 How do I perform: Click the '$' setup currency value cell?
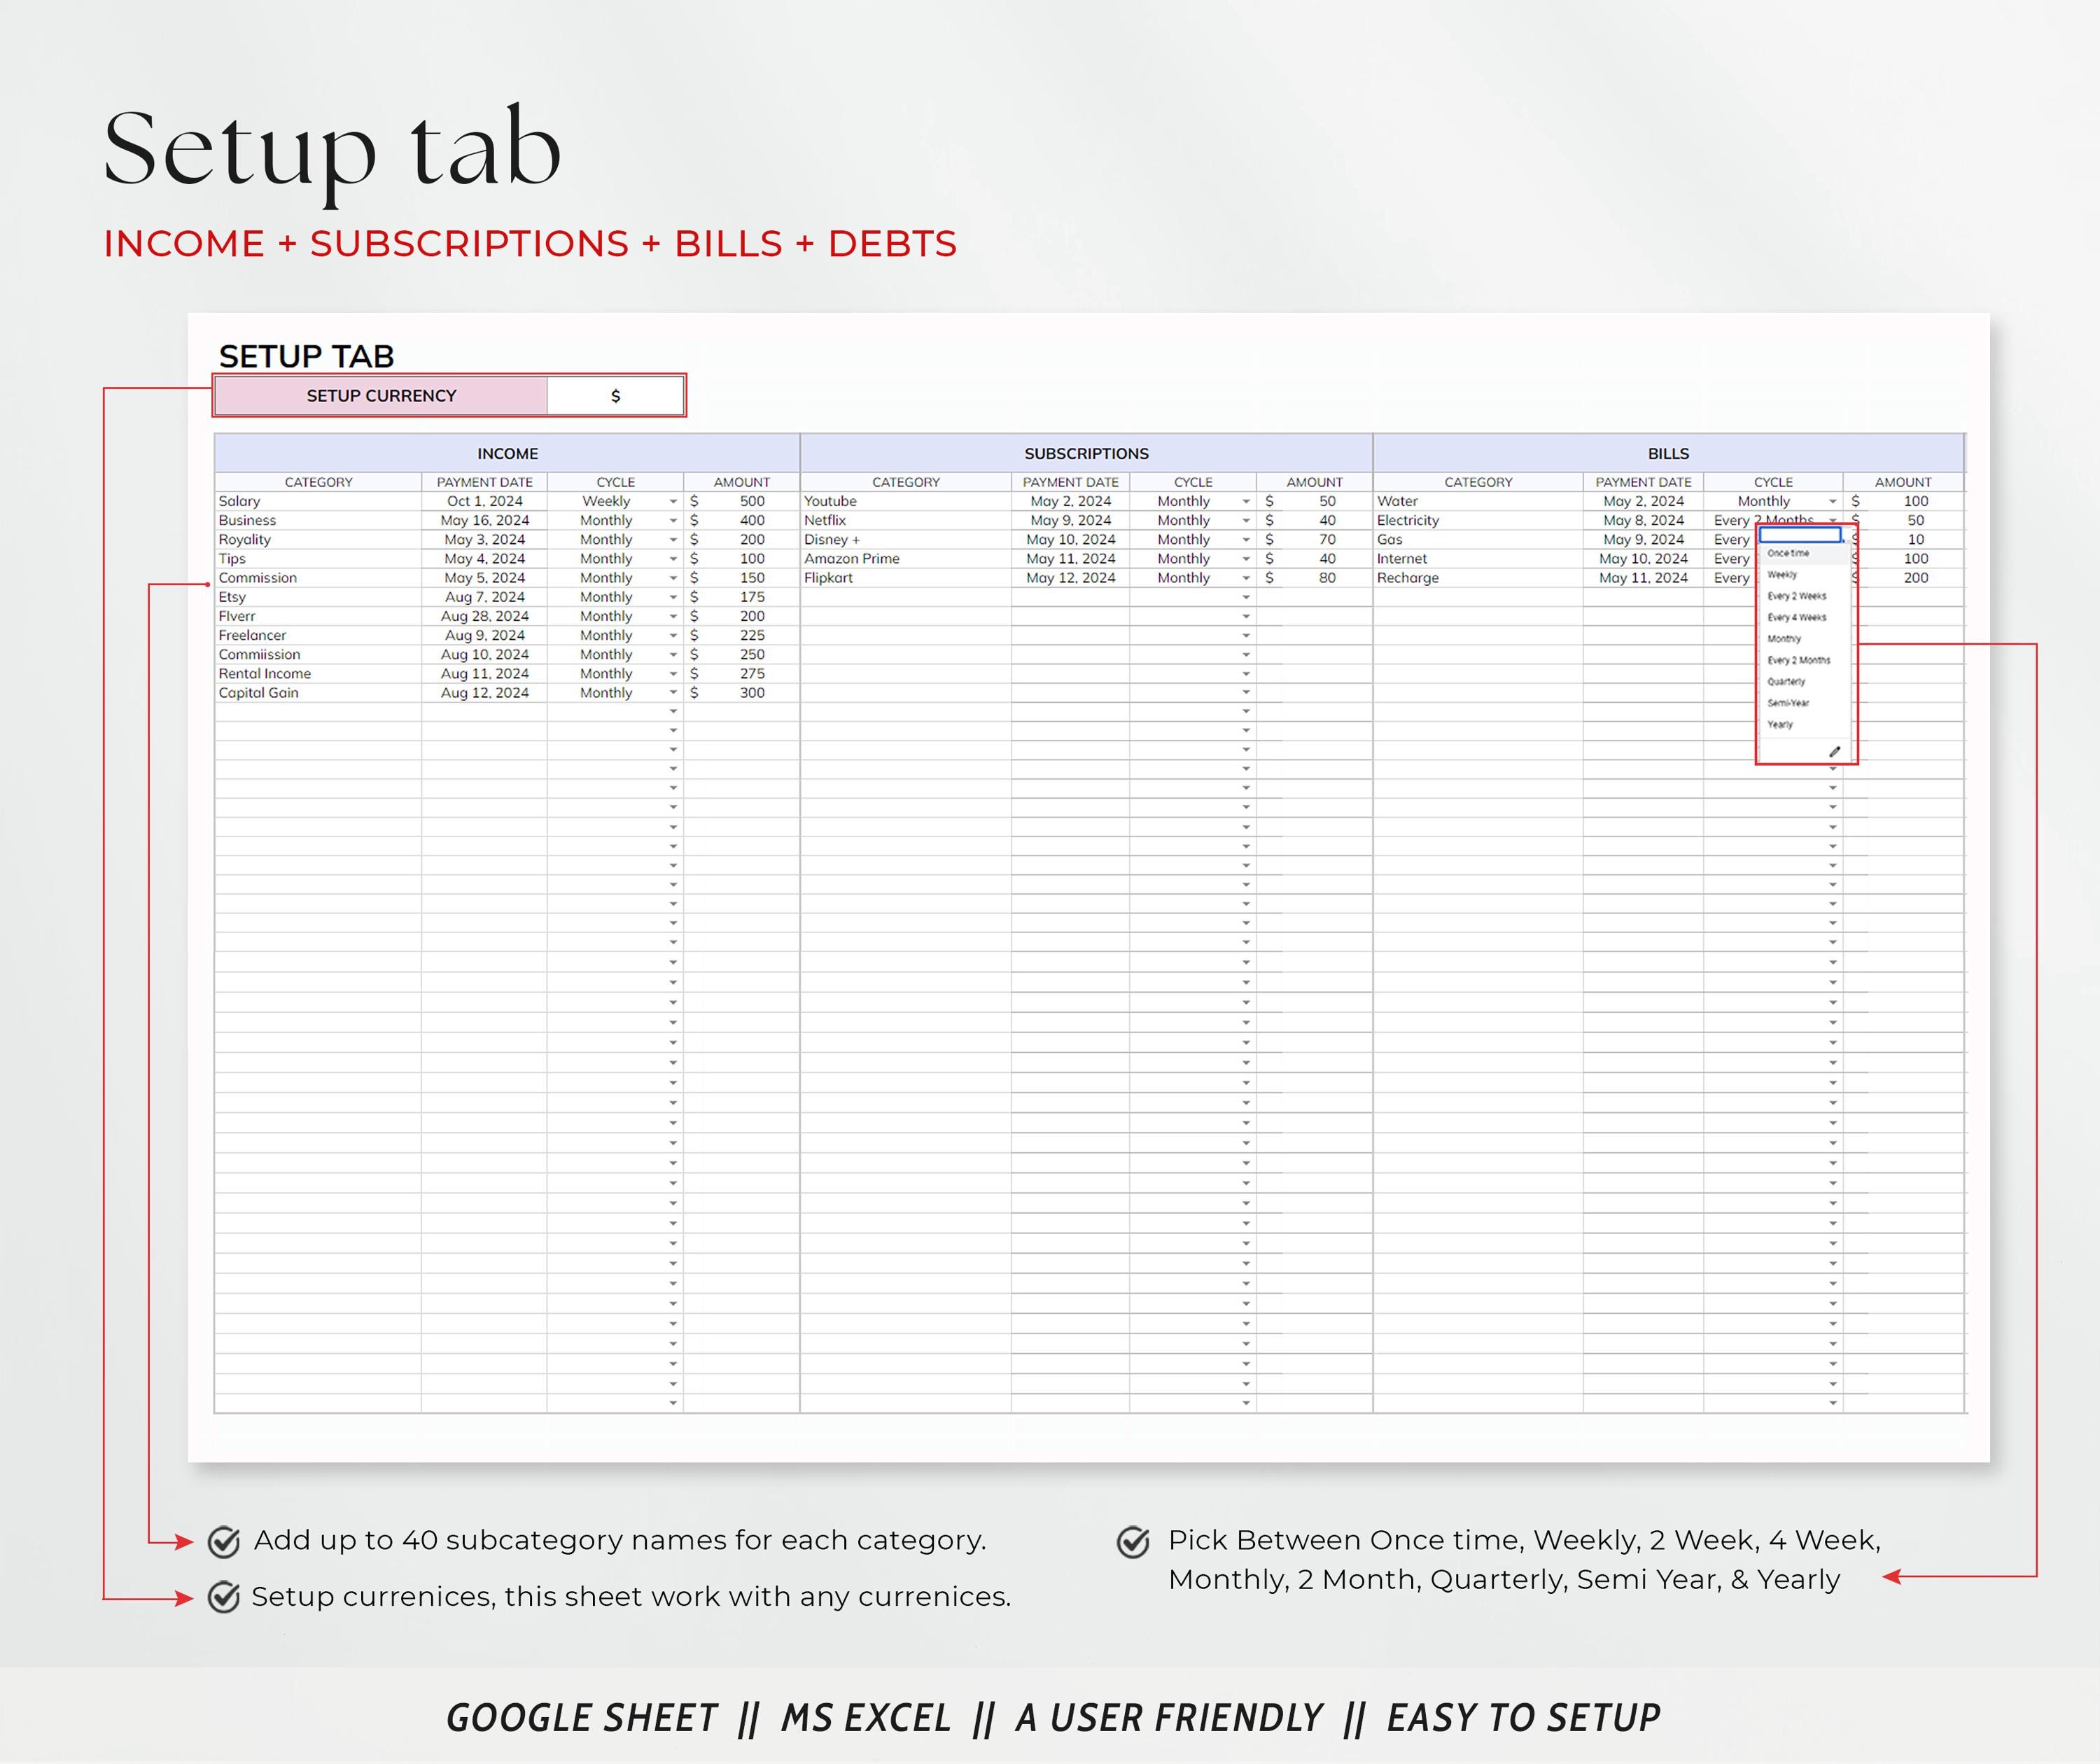[x=615, y=396]
